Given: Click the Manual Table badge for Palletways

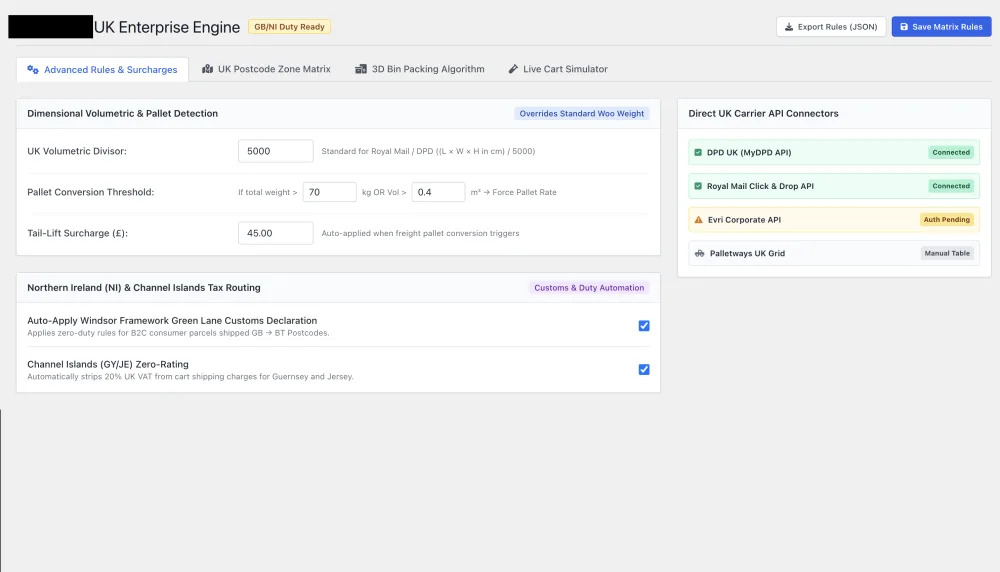Looking at the screenshot, I should (x=947, y=253).
